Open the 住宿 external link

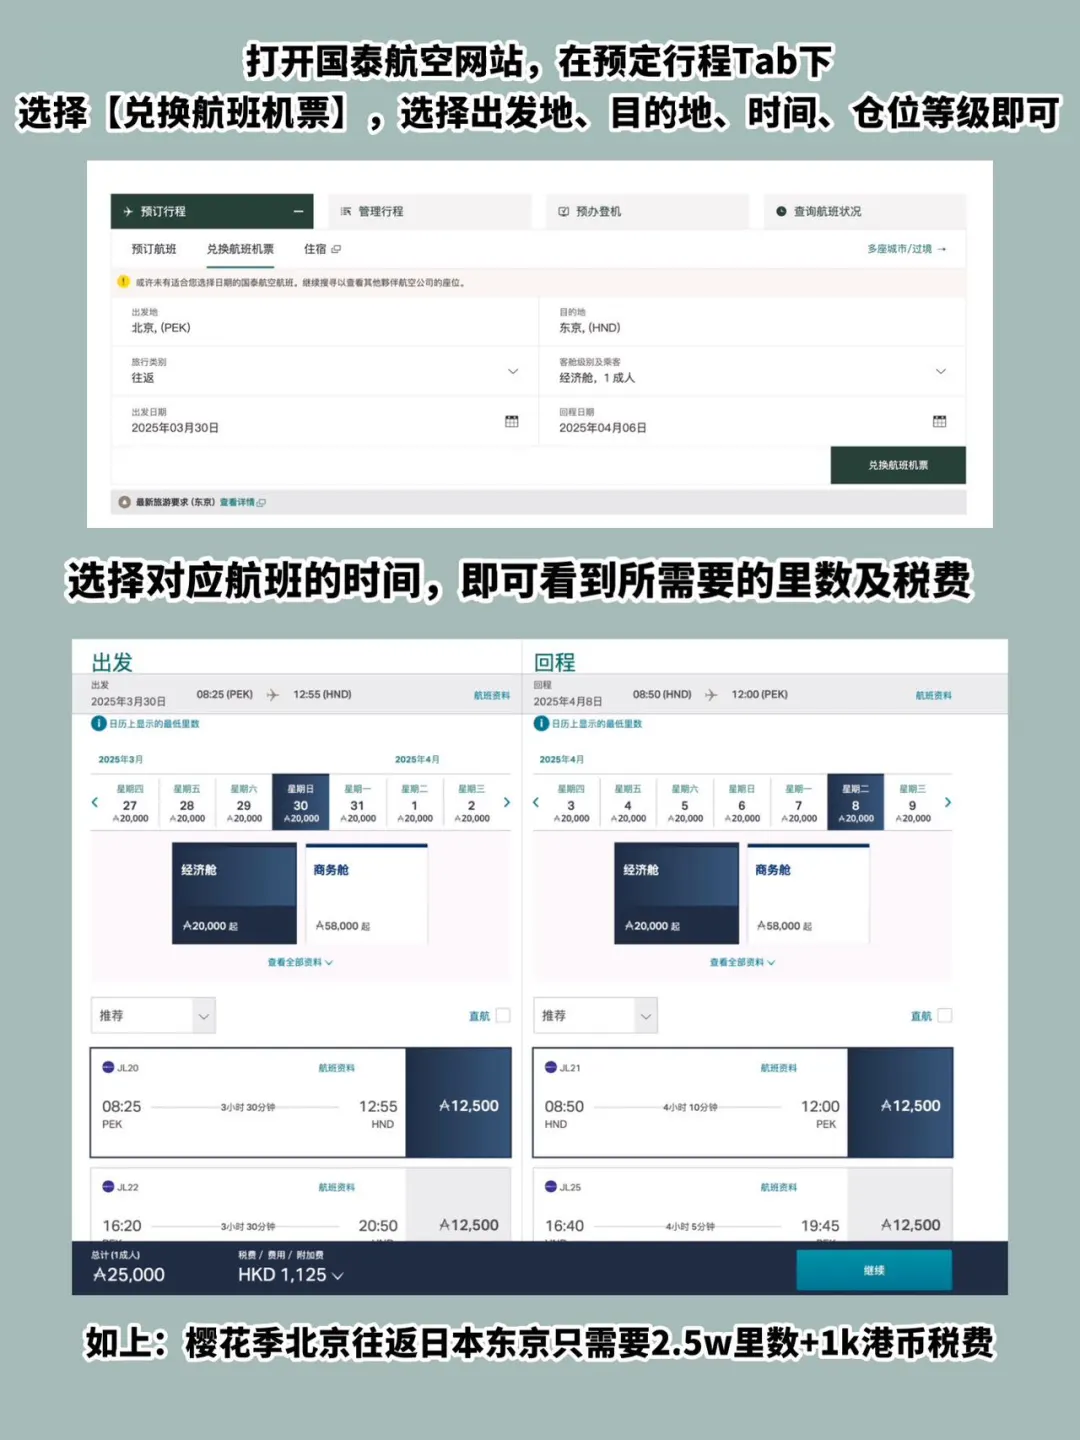(322, 249)
